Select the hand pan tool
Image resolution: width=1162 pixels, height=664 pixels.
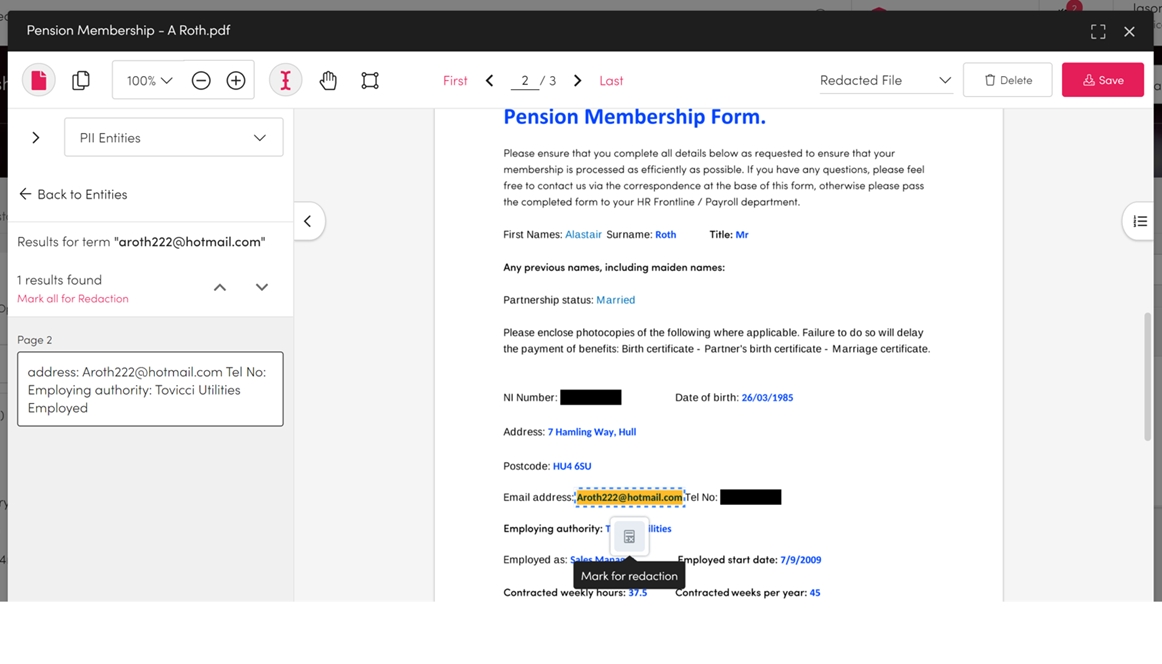(x=328, y=80)
